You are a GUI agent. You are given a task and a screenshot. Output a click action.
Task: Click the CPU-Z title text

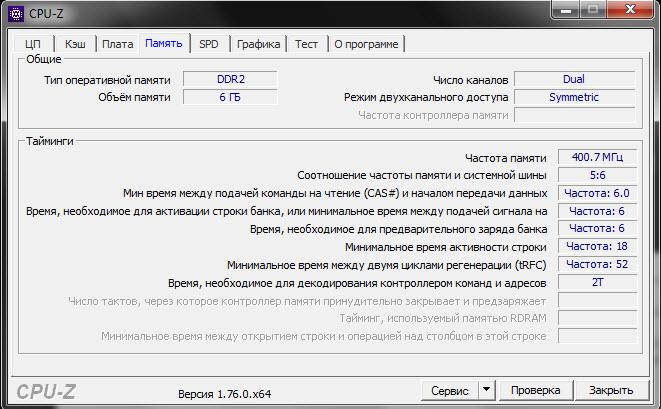tap(46, 13)
